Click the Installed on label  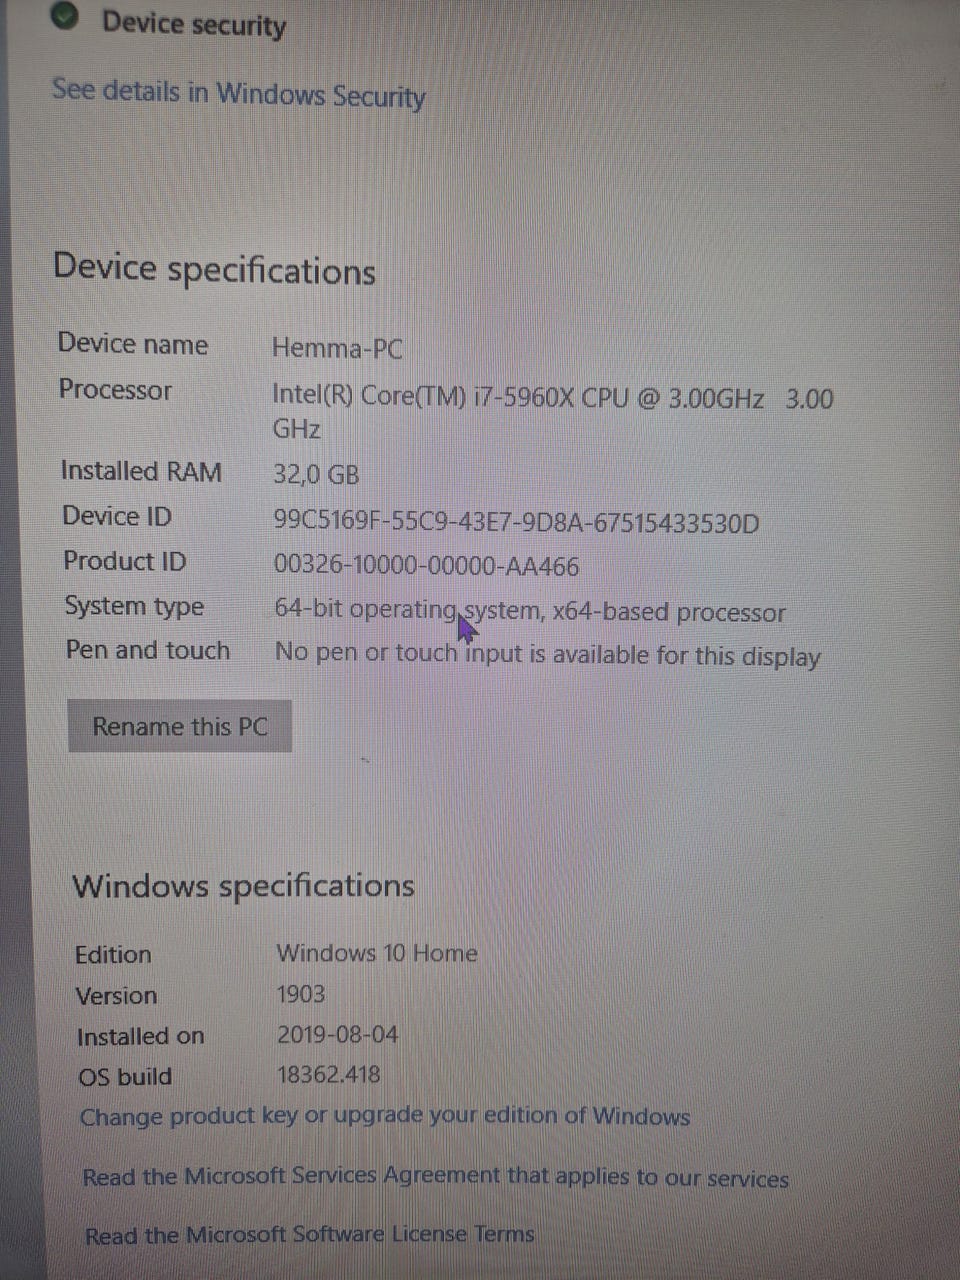[141, 1037]
